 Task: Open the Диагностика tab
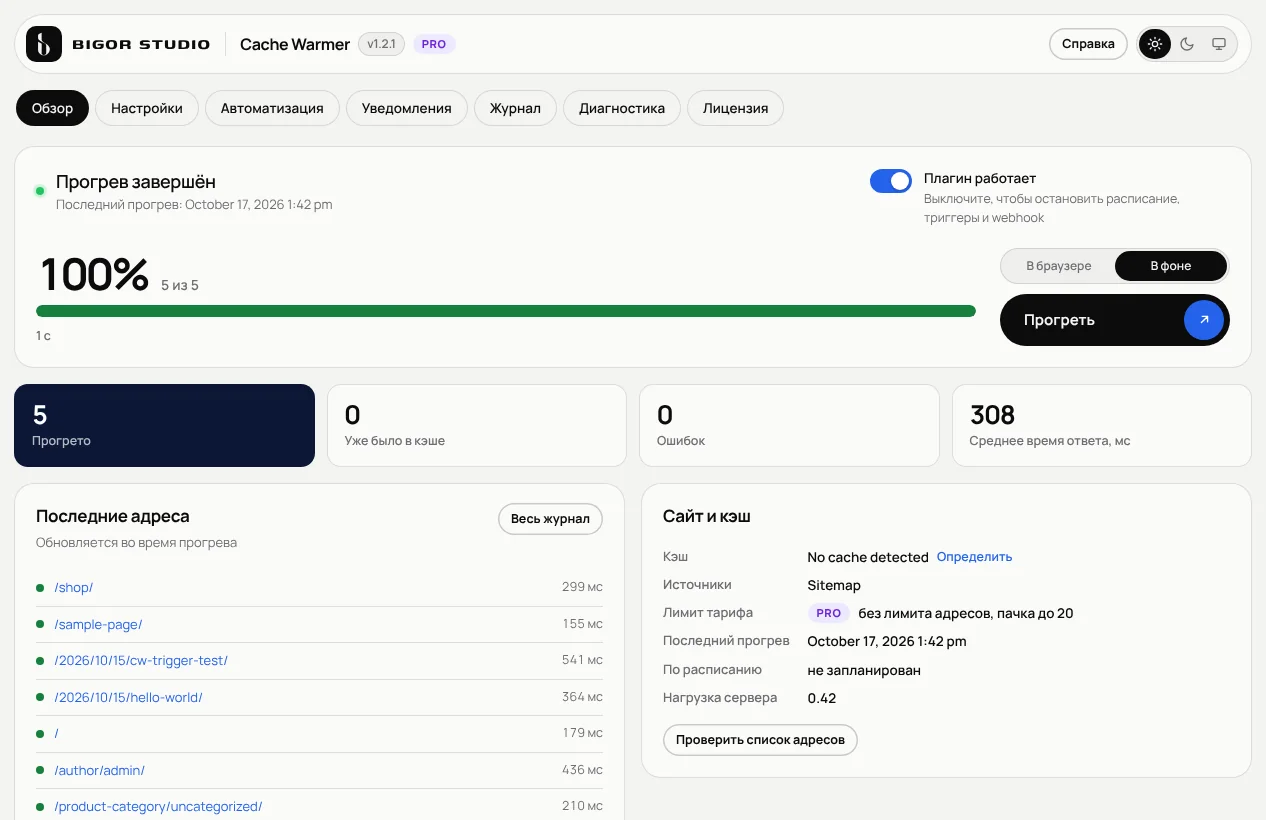[x=622, y=108]
